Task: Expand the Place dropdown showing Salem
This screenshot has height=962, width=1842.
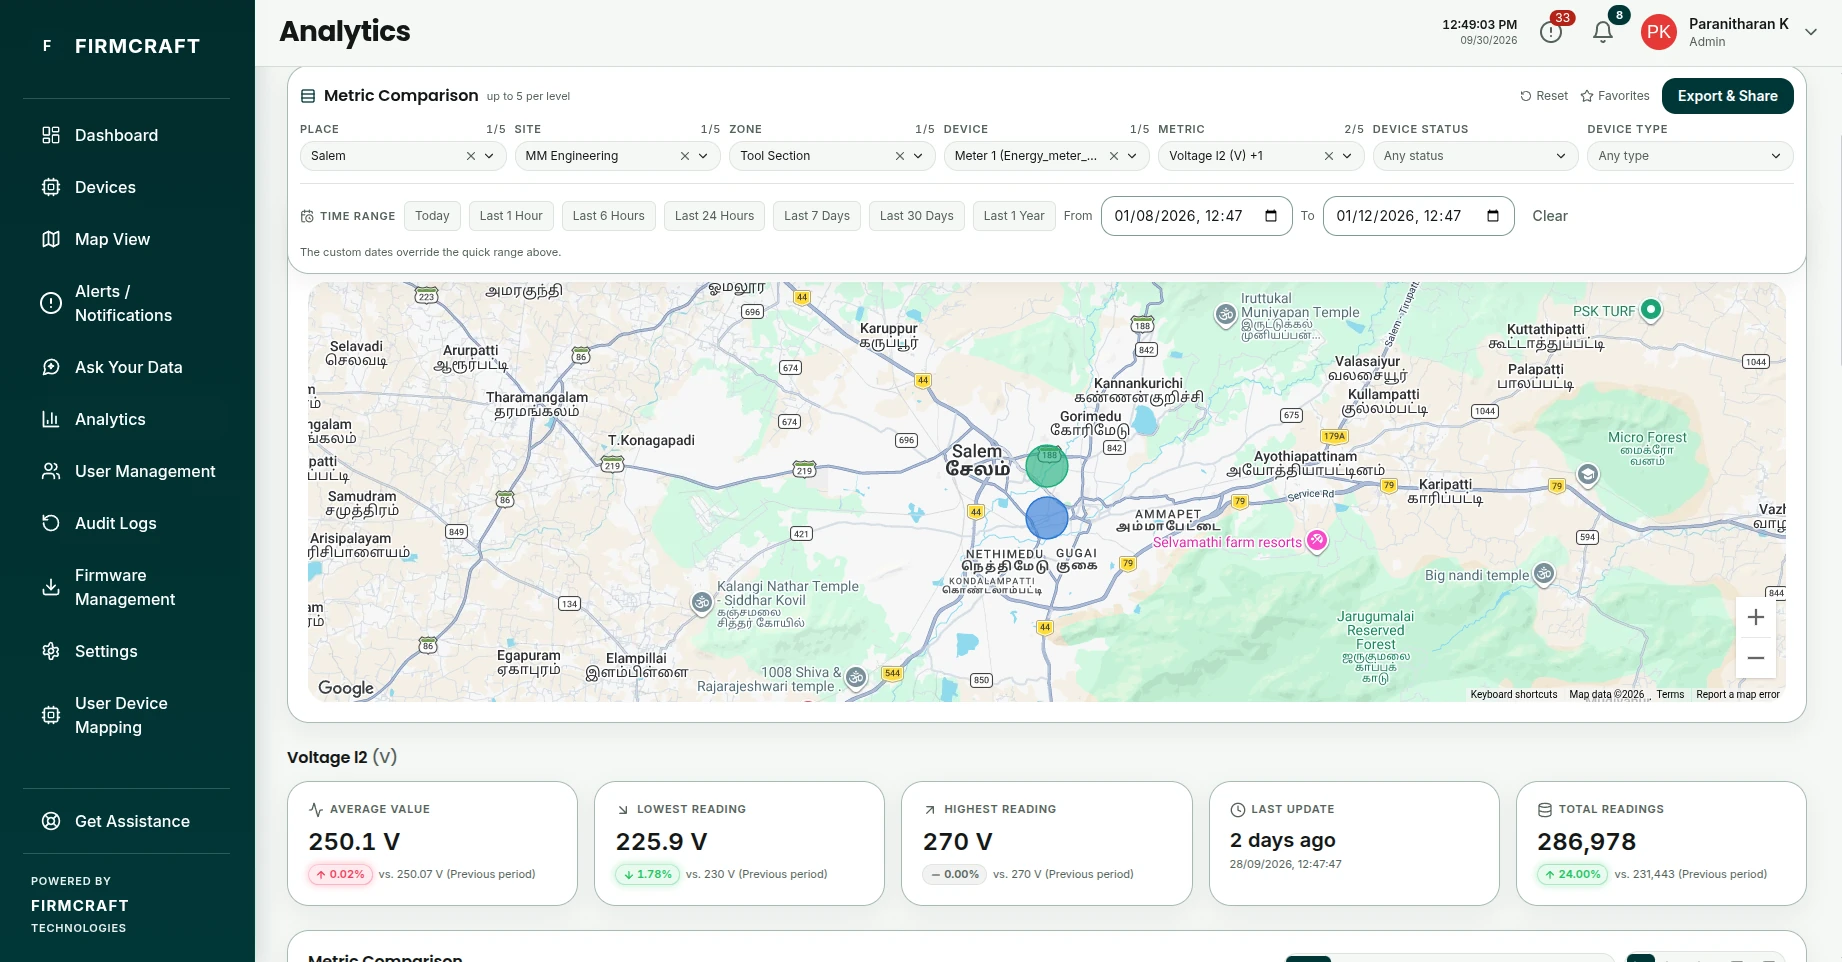Action: click(489, 156)
